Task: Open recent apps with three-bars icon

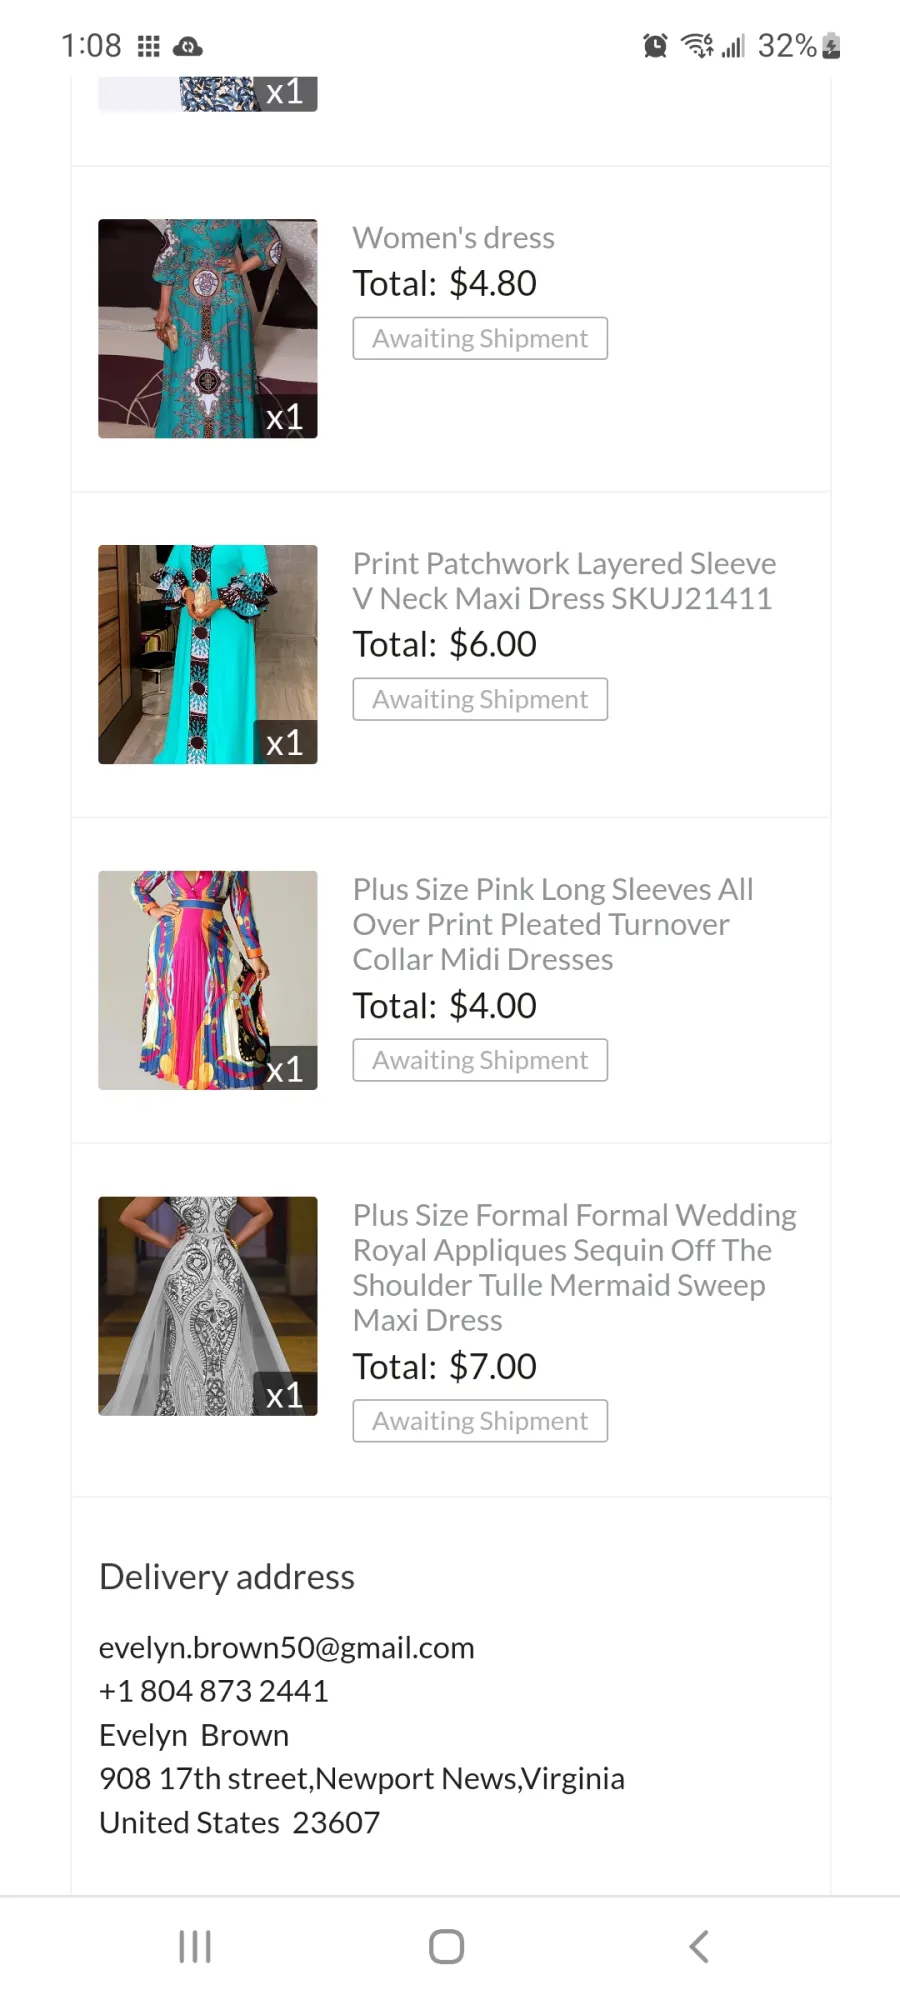Action: click(x=194, y=1946)
